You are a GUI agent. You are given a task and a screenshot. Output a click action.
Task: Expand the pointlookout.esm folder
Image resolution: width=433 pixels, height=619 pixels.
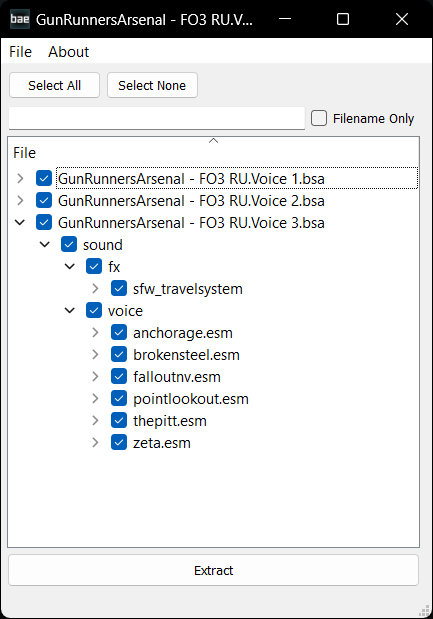(x=95, y=399)
